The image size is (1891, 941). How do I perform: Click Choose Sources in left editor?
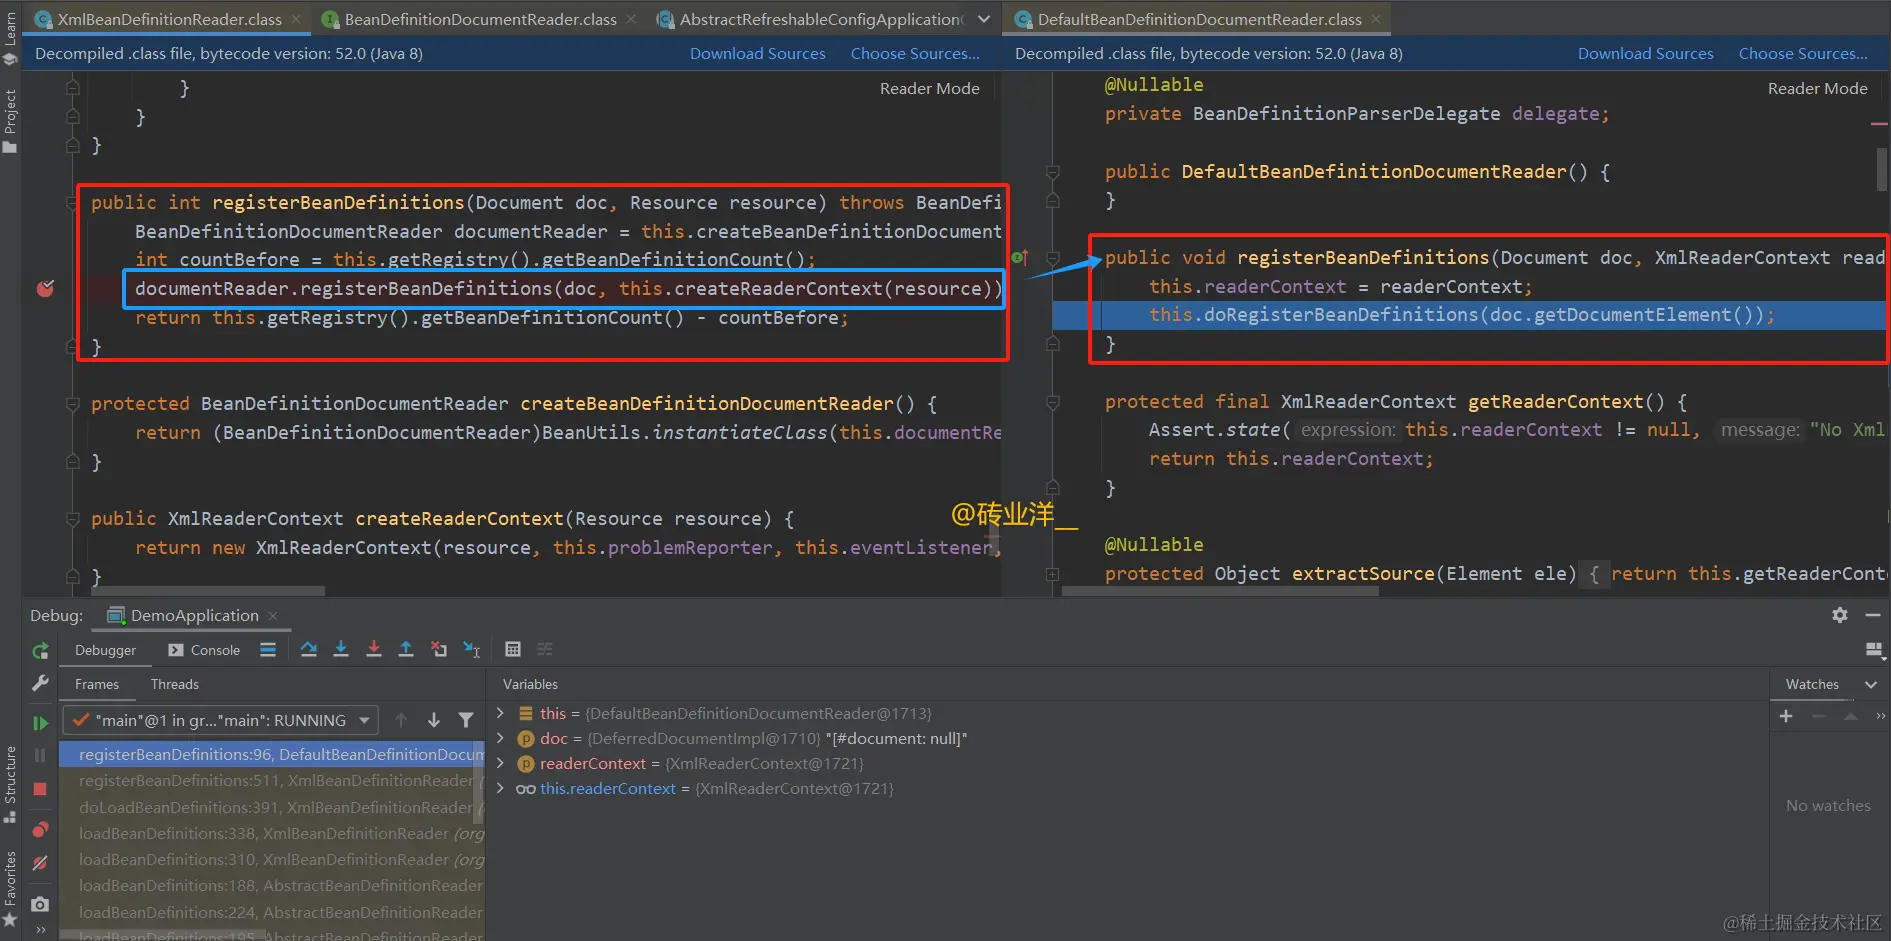coord(915,53)
